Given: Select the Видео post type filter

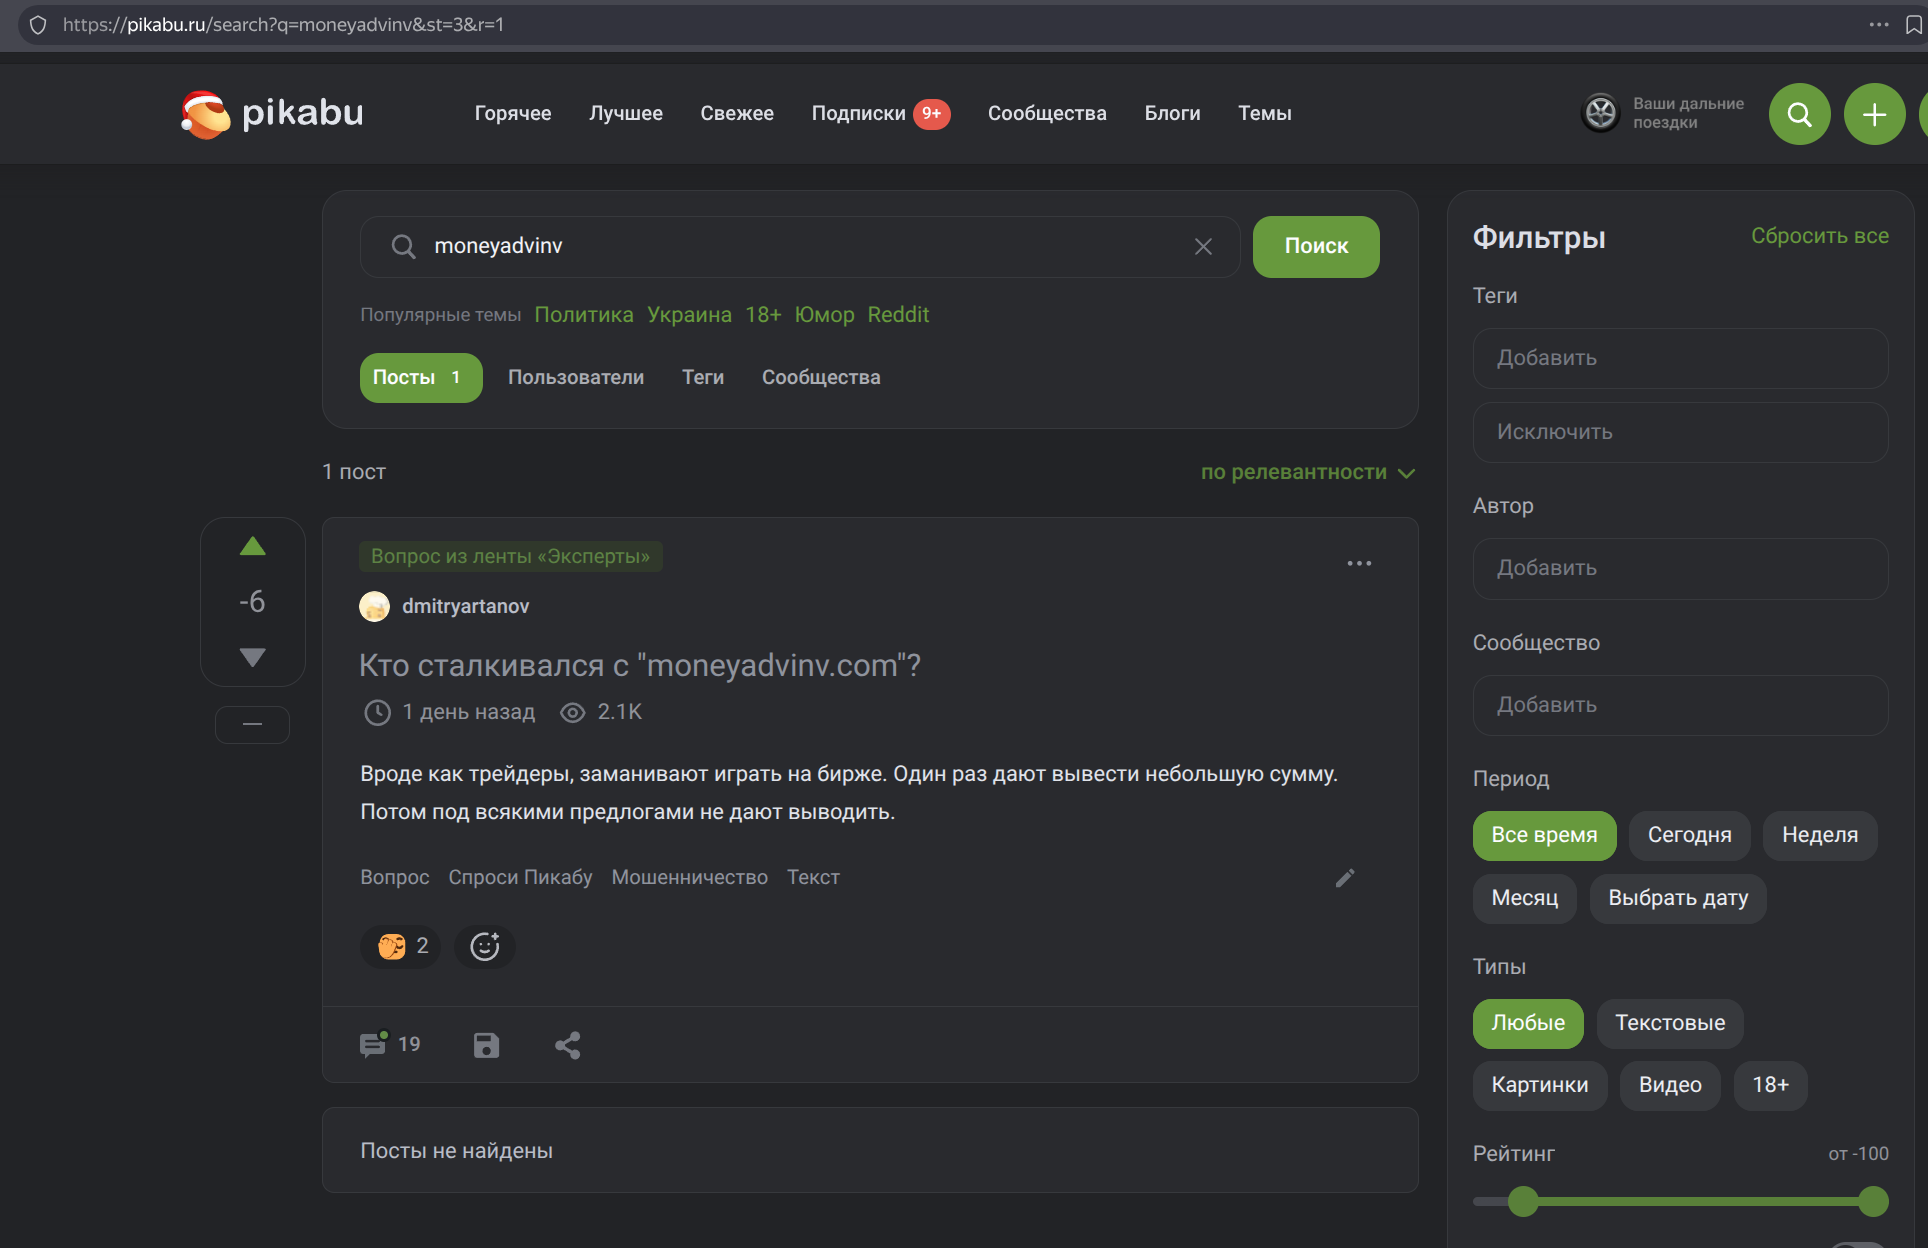Looking at the screenshot, I should (1670, 1086).
